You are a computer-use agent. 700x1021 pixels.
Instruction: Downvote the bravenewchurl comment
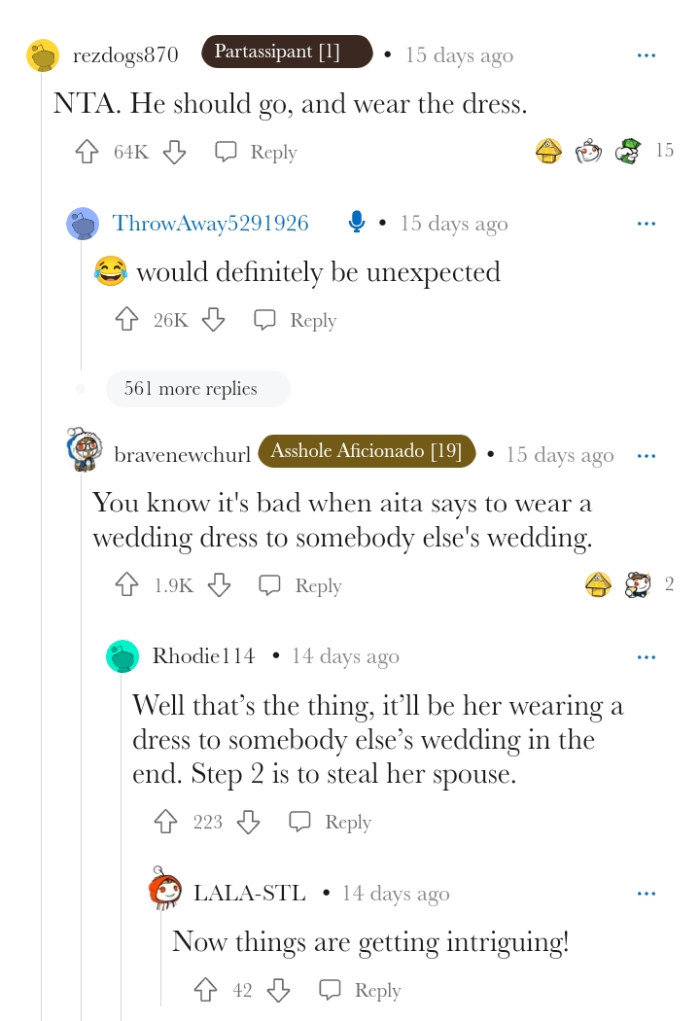[x=219, y=586]
